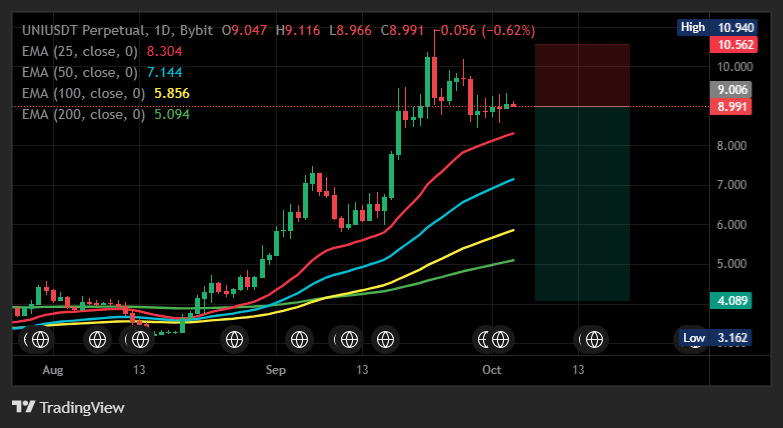Image resolution: width=783 pixels, height=428 pixels.
Task: Click the TradingView logo
Action: coord(68,407)
